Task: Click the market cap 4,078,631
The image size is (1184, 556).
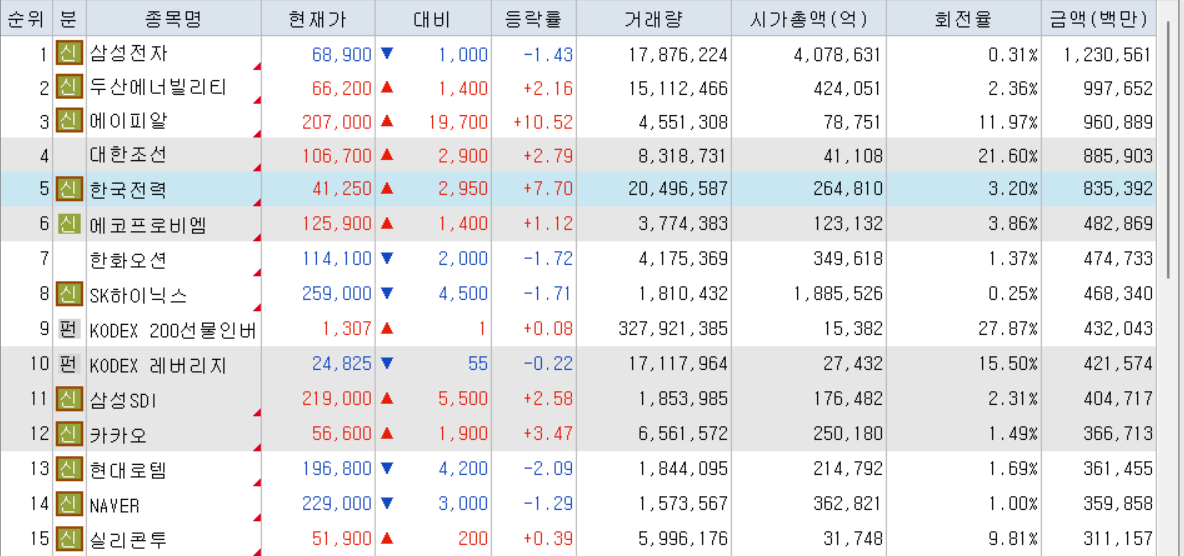Action: 837,54
